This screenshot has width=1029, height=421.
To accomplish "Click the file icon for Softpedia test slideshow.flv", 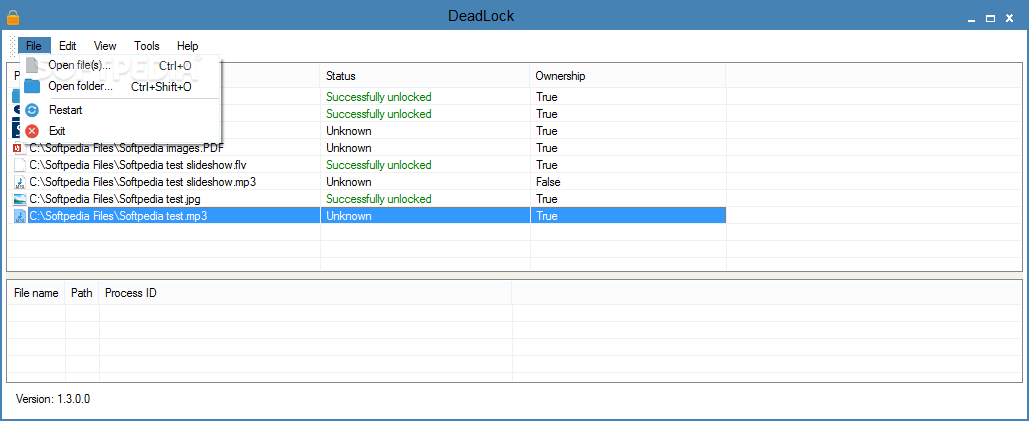I will tap(20, 165).
